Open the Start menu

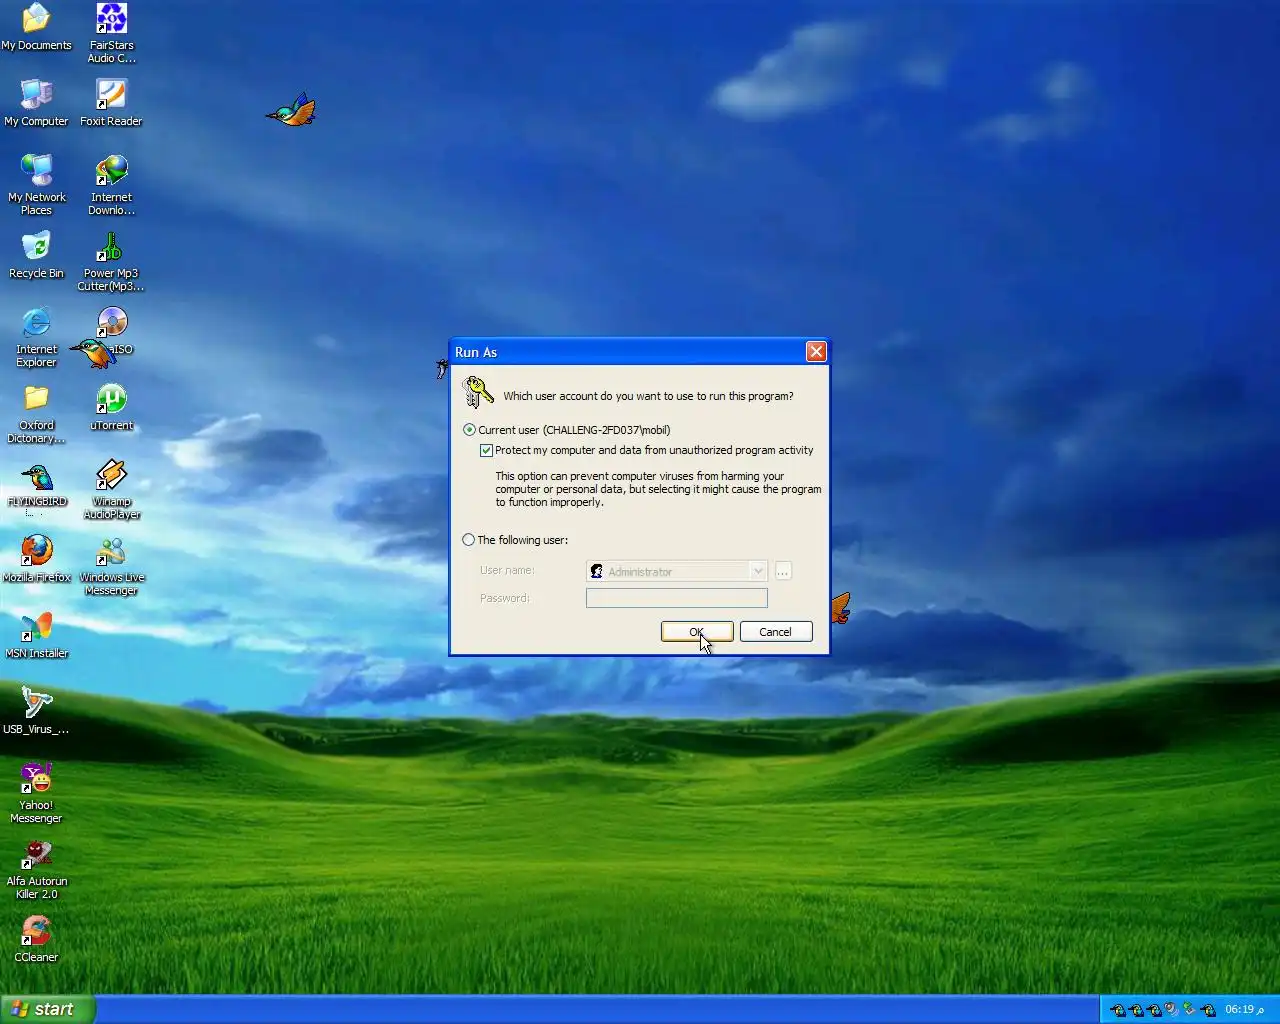[x=48, y=1009]
